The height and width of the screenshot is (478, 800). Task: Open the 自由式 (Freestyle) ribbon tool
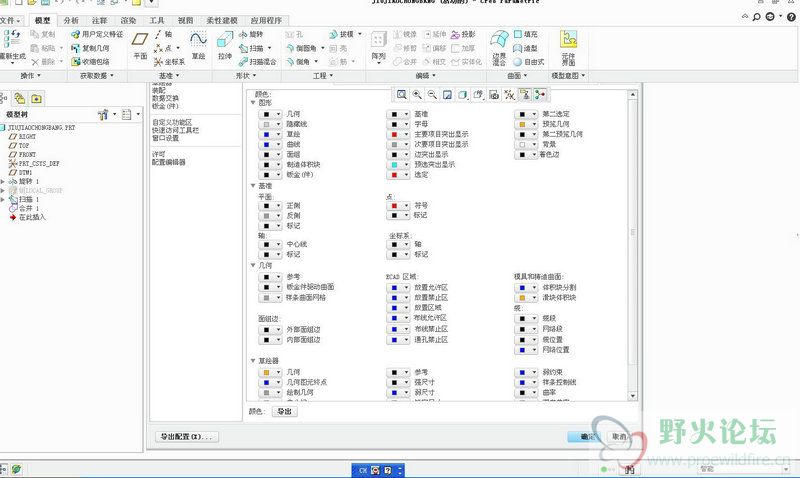[529, 62]
